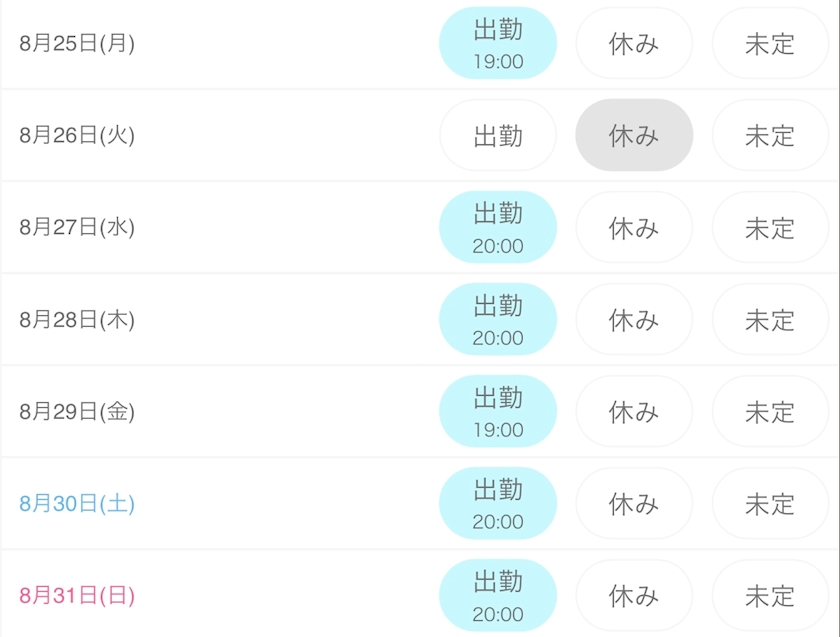Viewport: 840px width, 637px height.
Task: Select 出勤 20:00 for 8月28日(木)
Action: point(498,320)
